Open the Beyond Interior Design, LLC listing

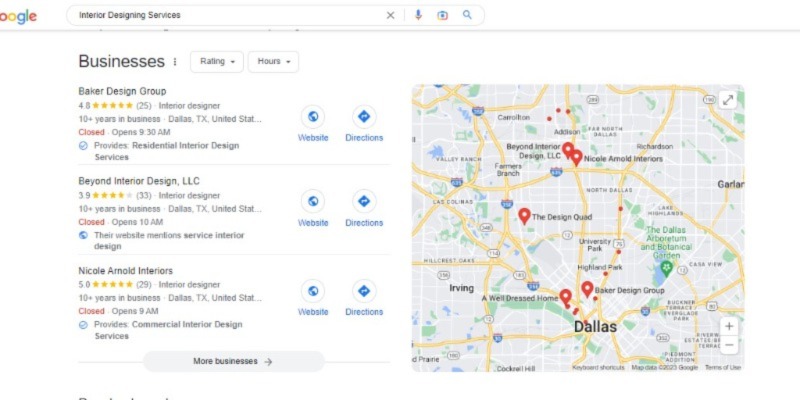click(139, 181)
